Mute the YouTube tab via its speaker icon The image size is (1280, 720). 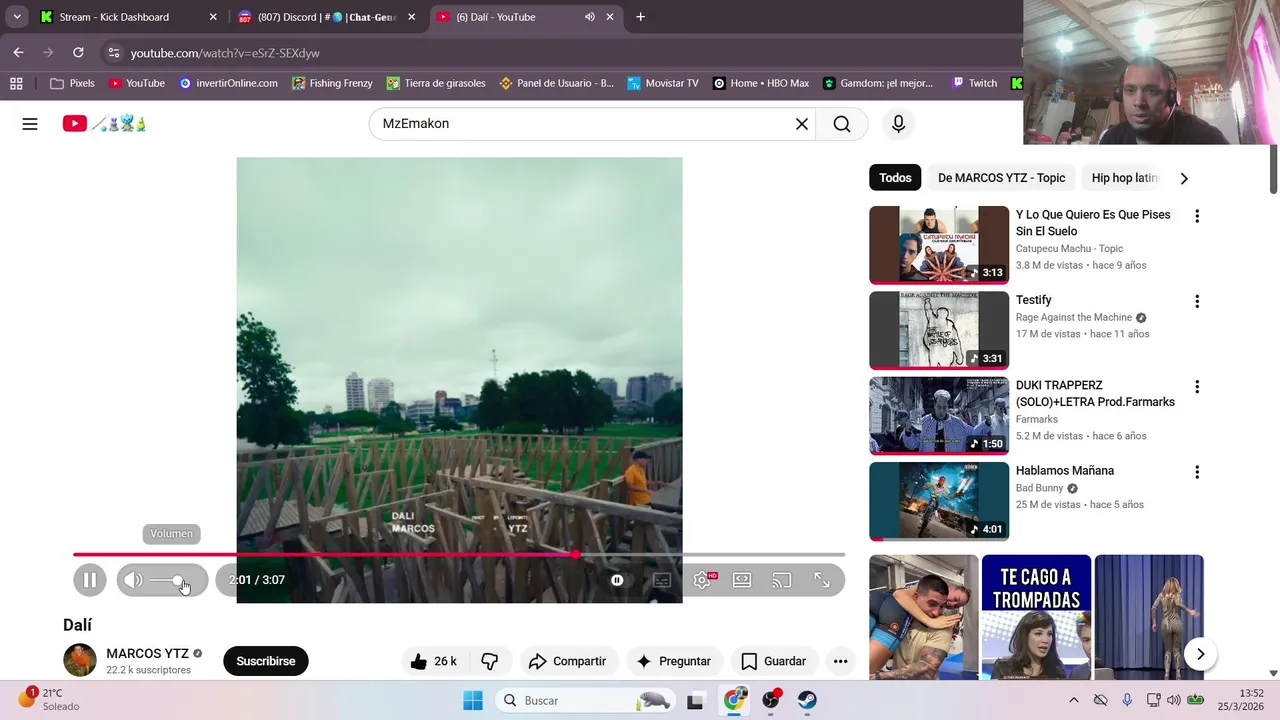click(590, 17)
